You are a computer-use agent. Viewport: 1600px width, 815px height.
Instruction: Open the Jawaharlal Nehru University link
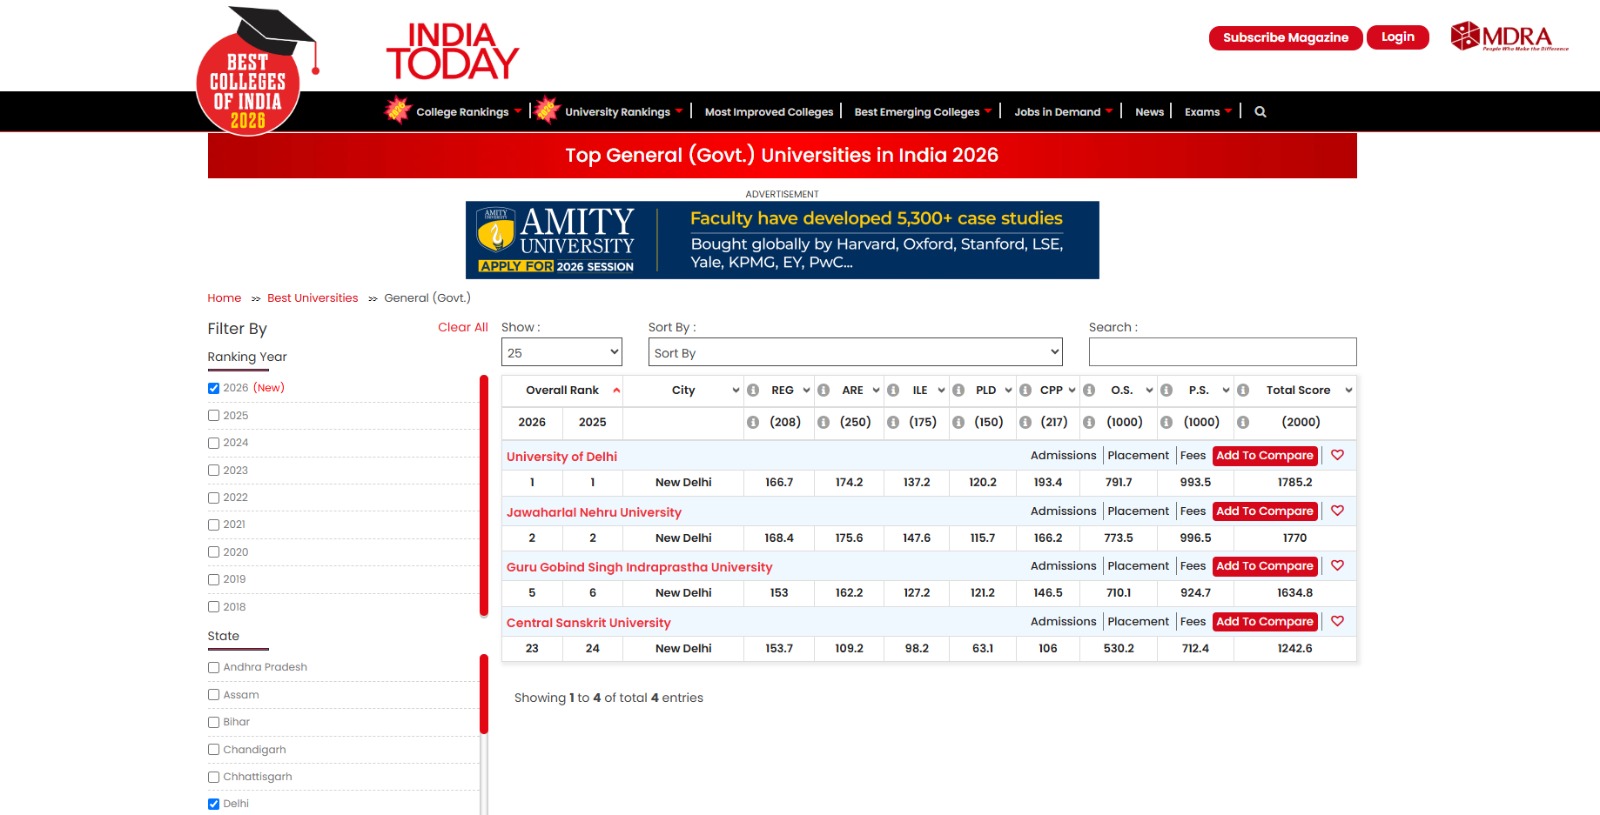[x=594, y=512]
